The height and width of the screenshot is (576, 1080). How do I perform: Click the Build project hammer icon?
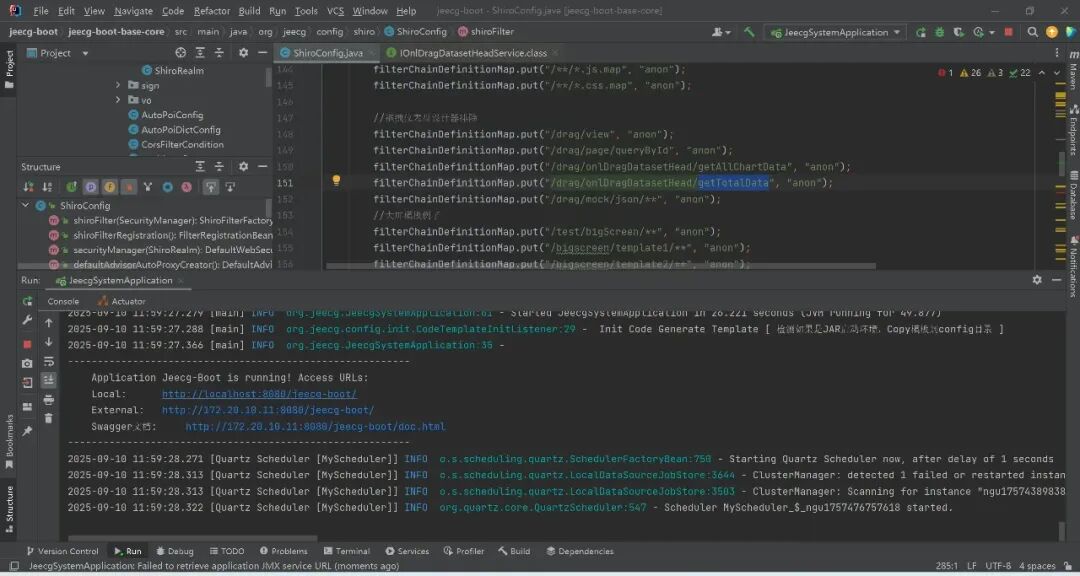coord(749,32)
